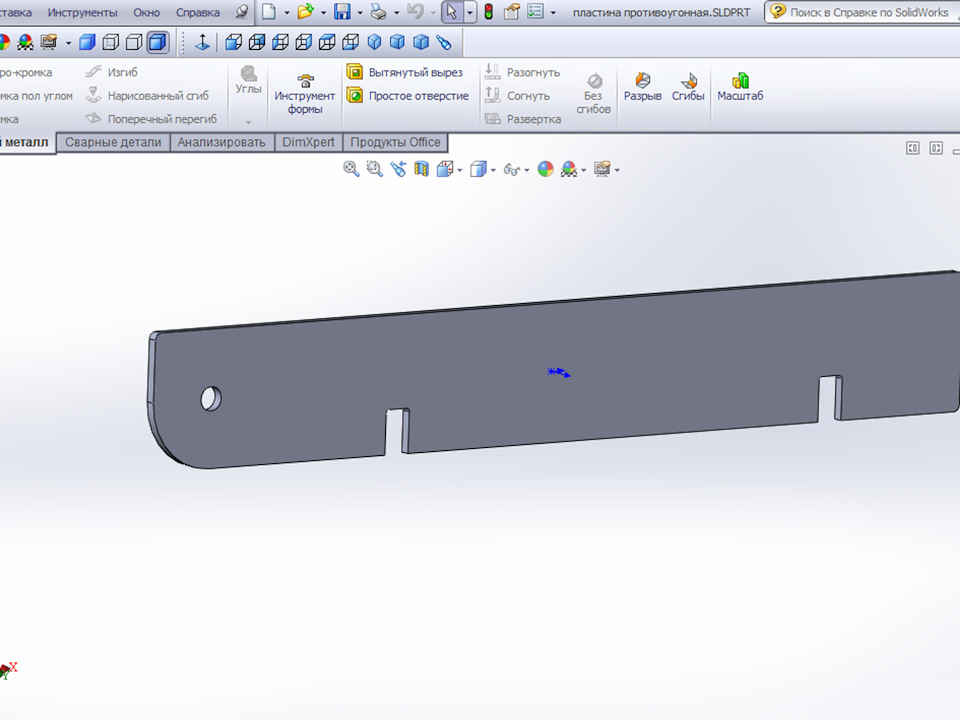Open the Инструменты menu

(x=82, y=12)
